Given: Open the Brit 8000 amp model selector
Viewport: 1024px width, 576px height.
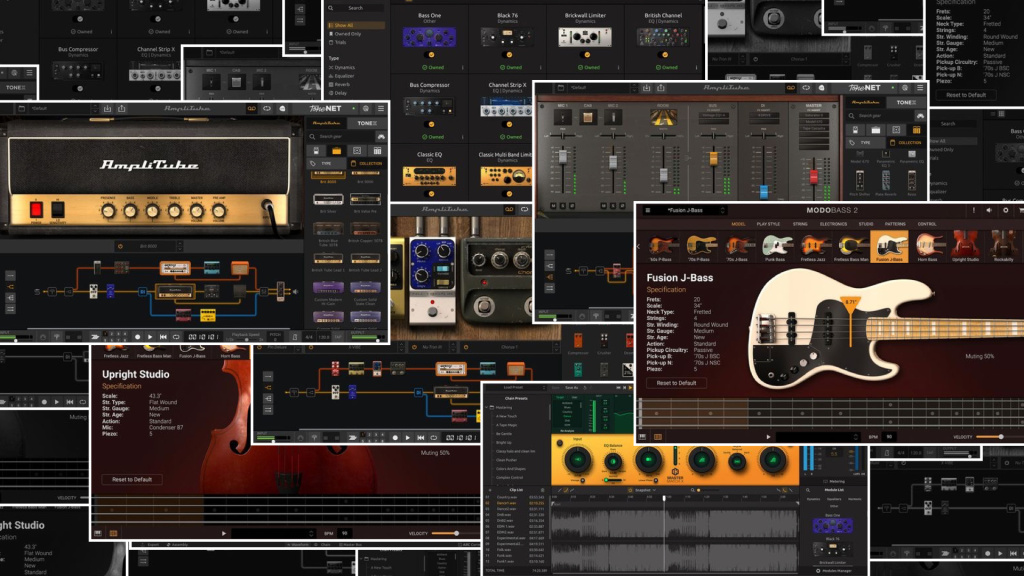Looking at the screenshot, I should click(x=150, y=246).
